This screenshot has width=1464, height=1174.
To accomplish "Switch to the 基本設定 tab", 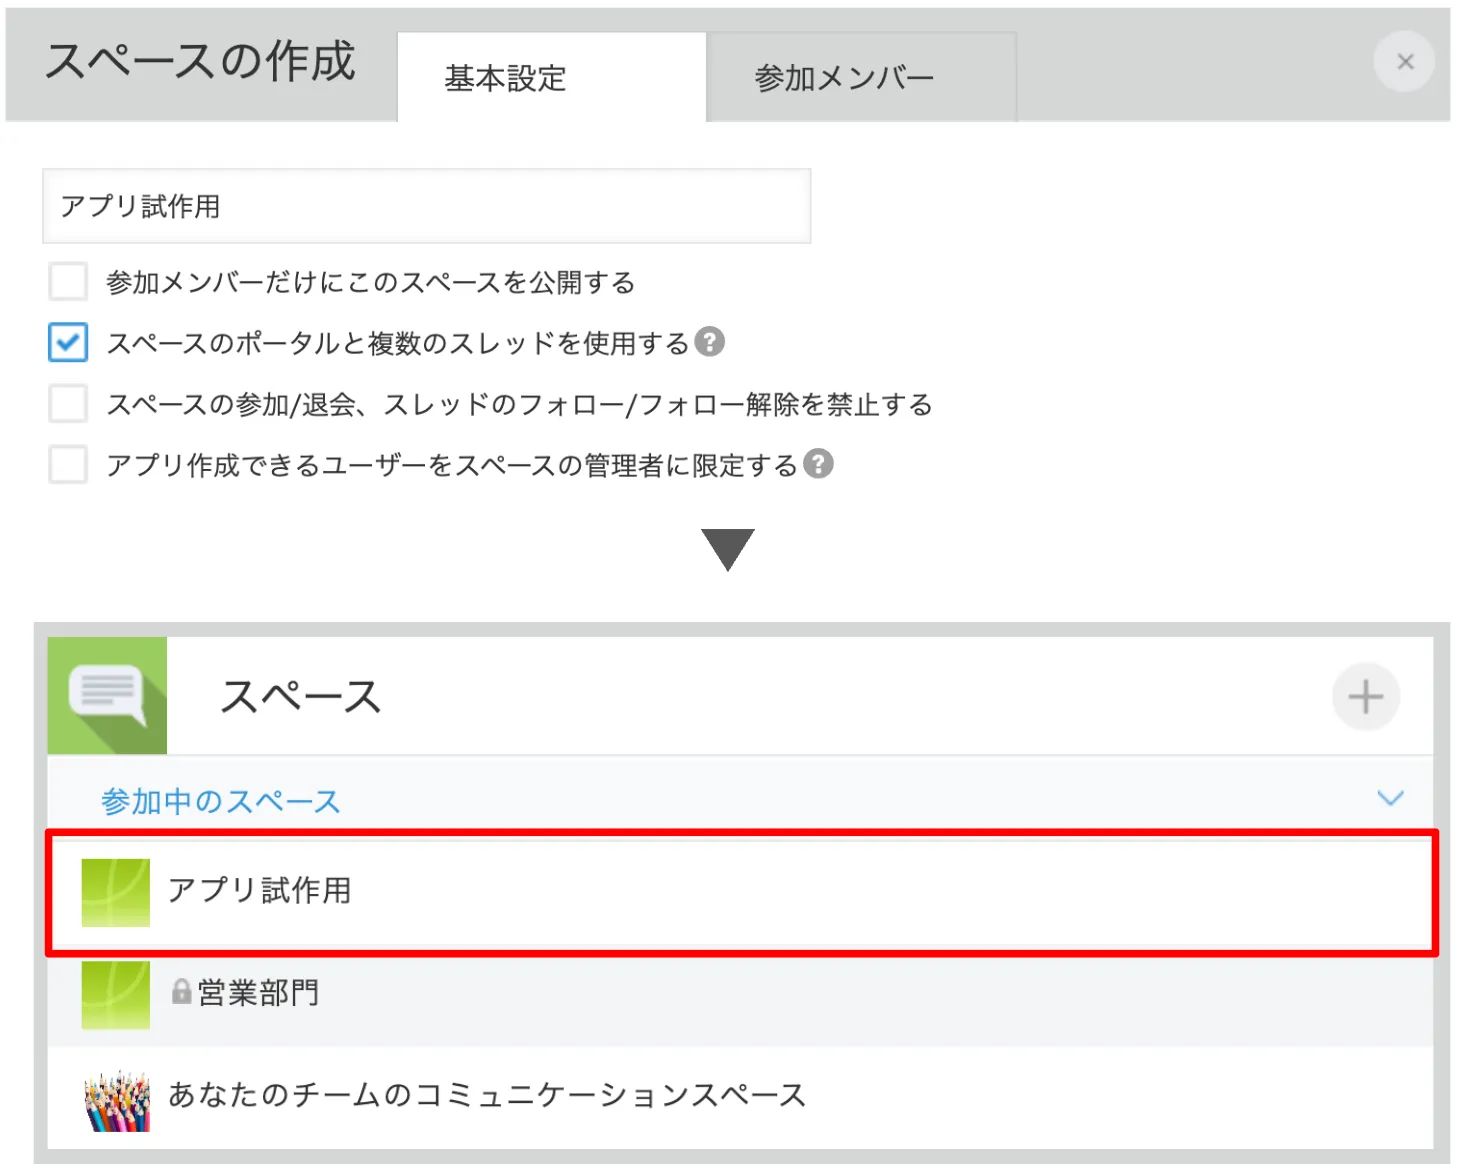I will click(506, 78).
